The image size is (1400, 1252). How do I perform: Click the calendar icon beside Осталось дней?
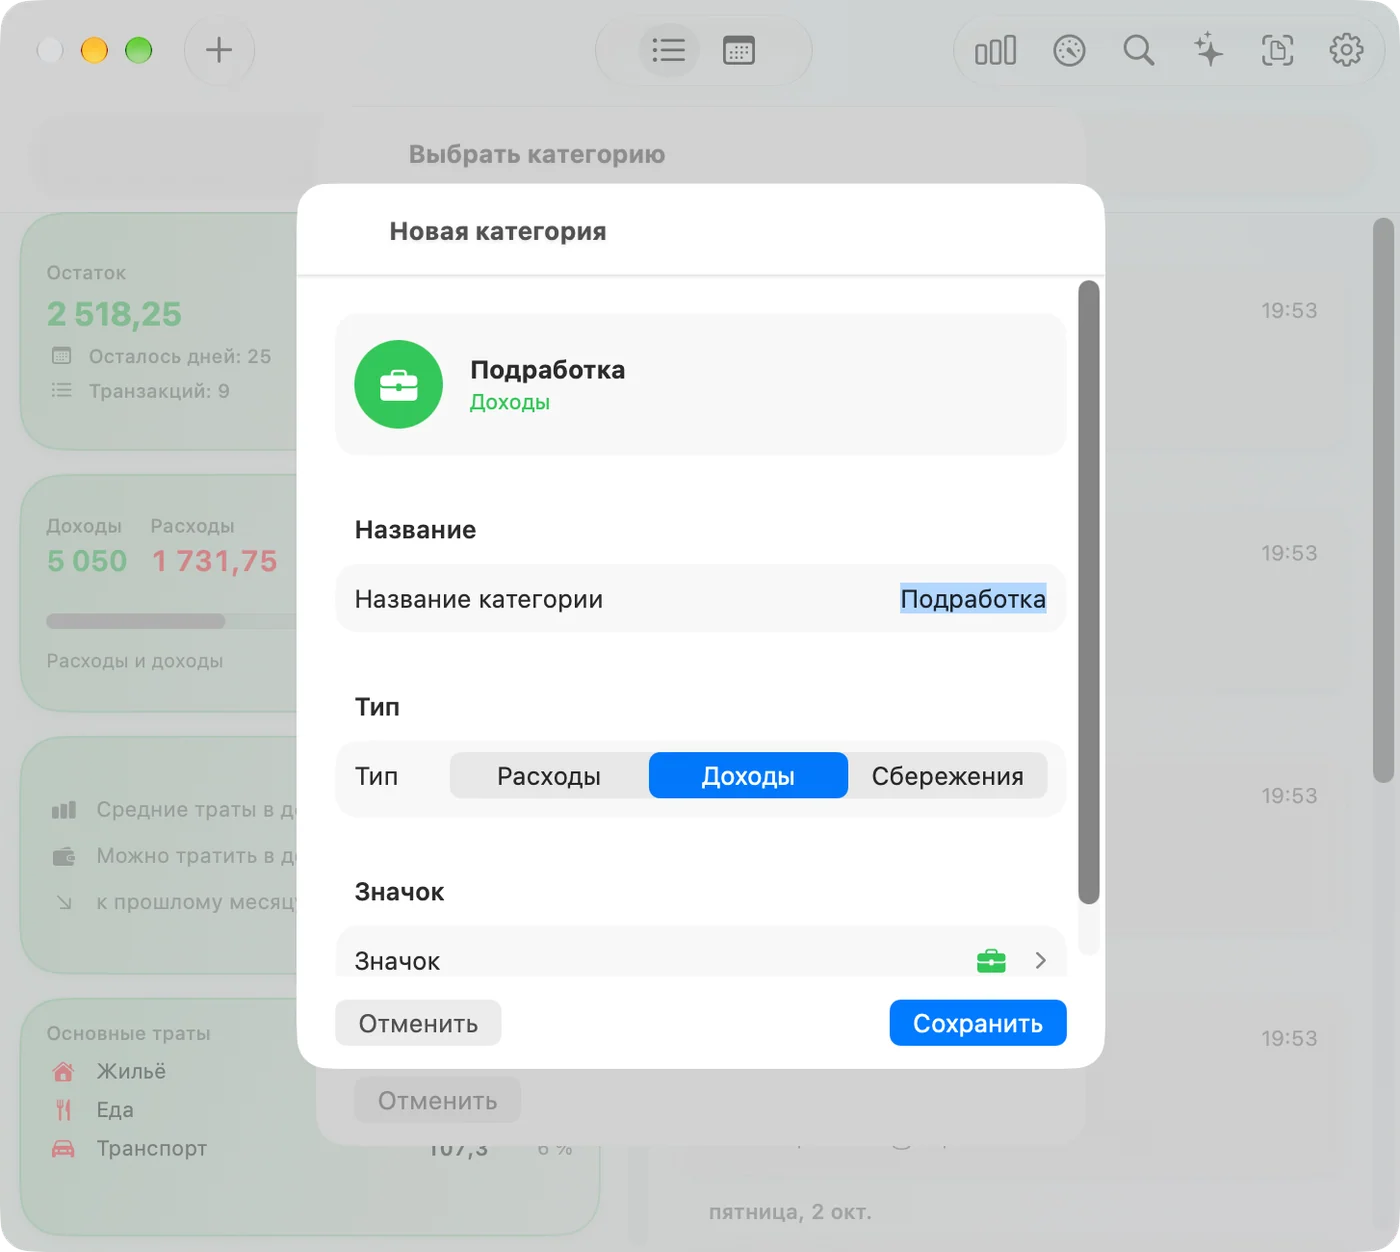tap(62, 356)
